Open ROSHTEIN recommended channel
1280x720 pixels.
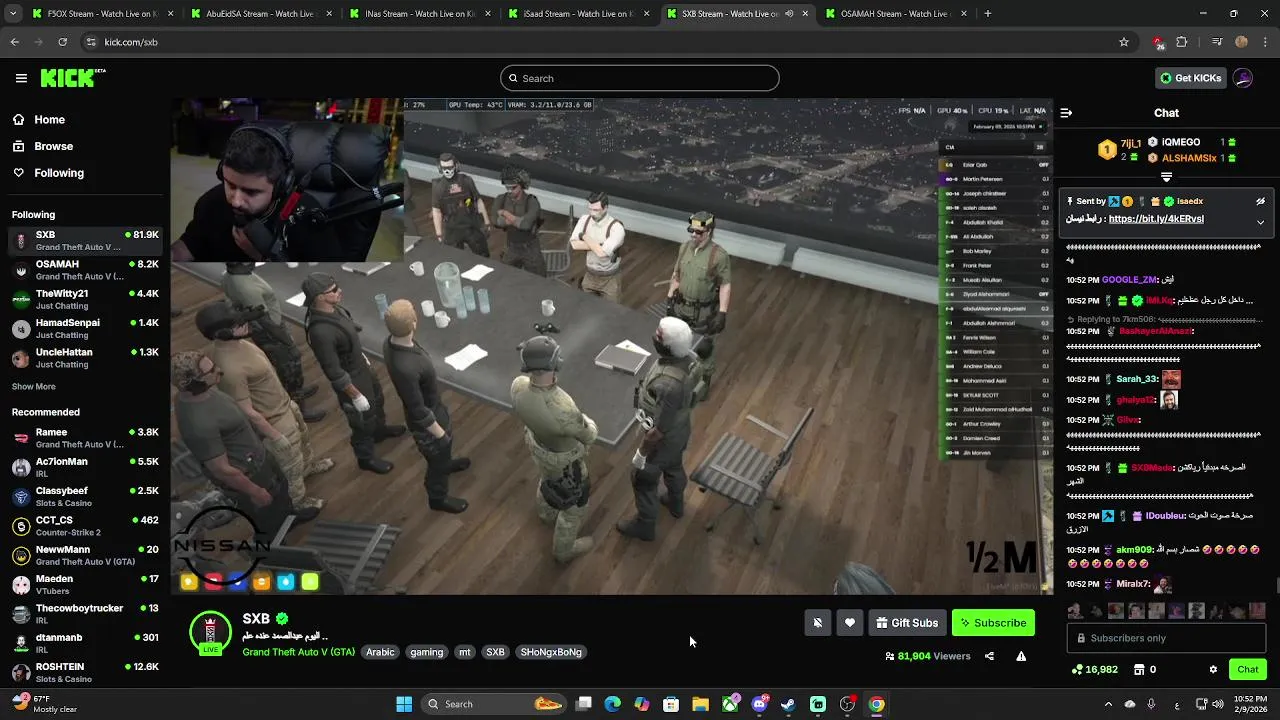(85, 672)
